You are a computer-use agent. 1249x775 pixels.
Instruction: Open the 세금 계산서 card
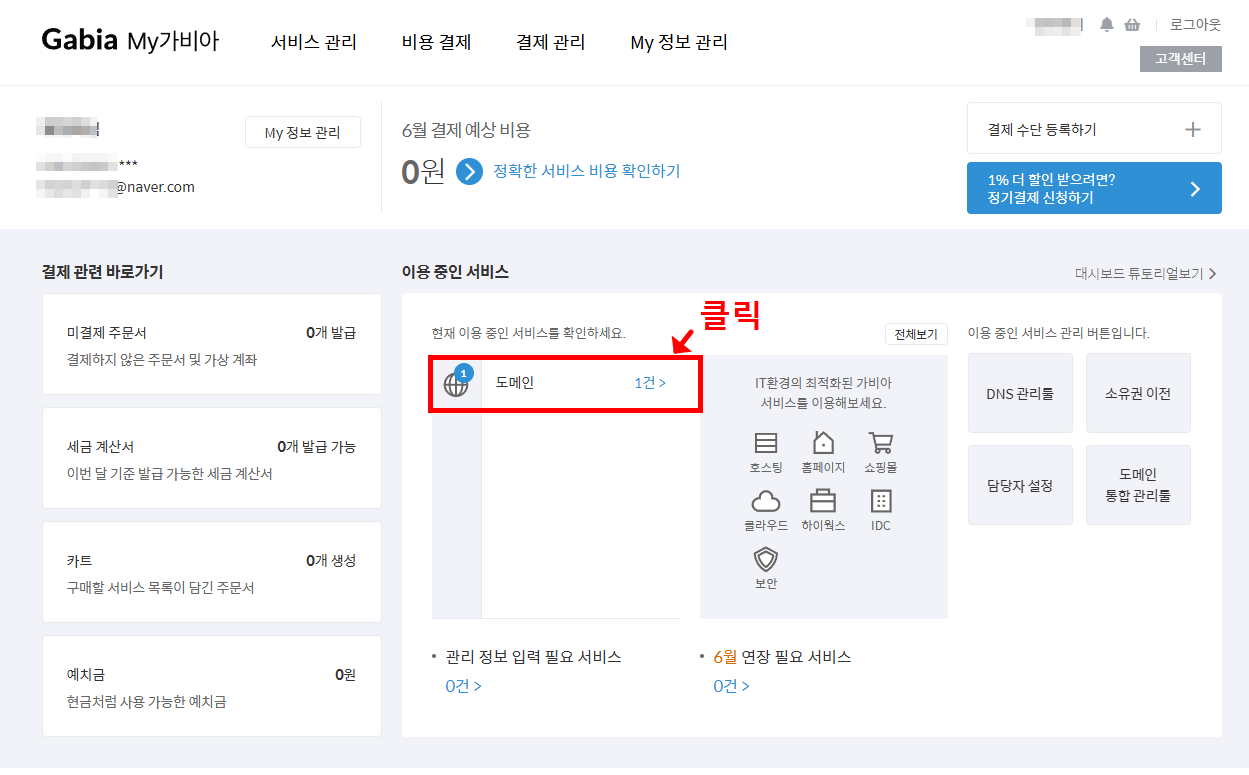(212, 458)
